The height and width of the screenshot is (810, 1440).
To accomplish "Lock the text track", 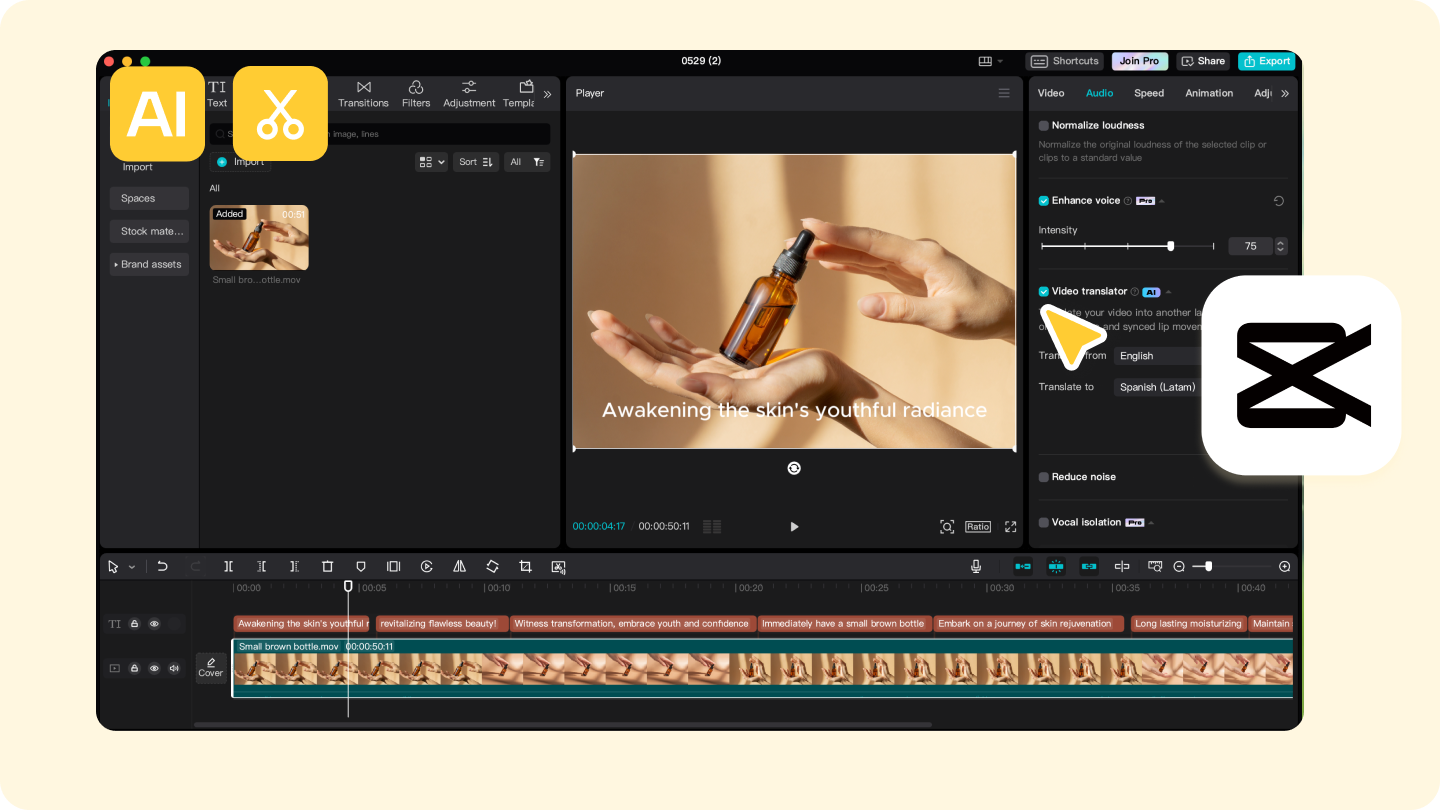I will point(134,624).
